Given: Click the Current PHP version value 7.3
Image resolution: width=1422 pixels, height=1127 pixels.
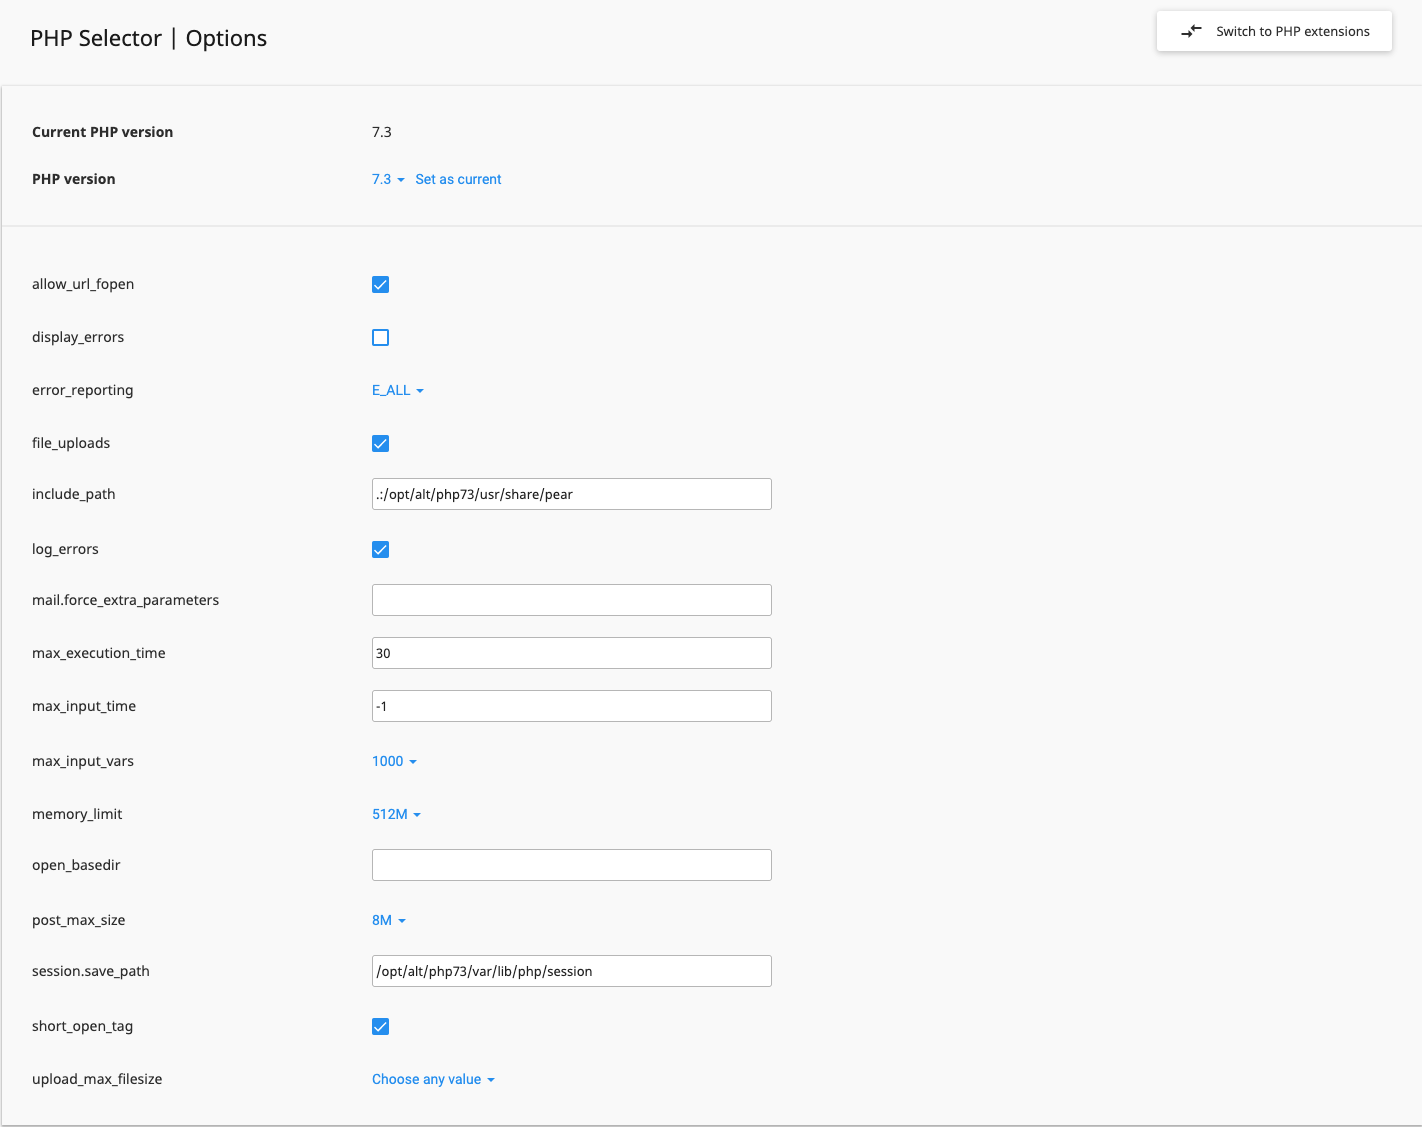Looking at the screenshot, I should pos(382,132).
